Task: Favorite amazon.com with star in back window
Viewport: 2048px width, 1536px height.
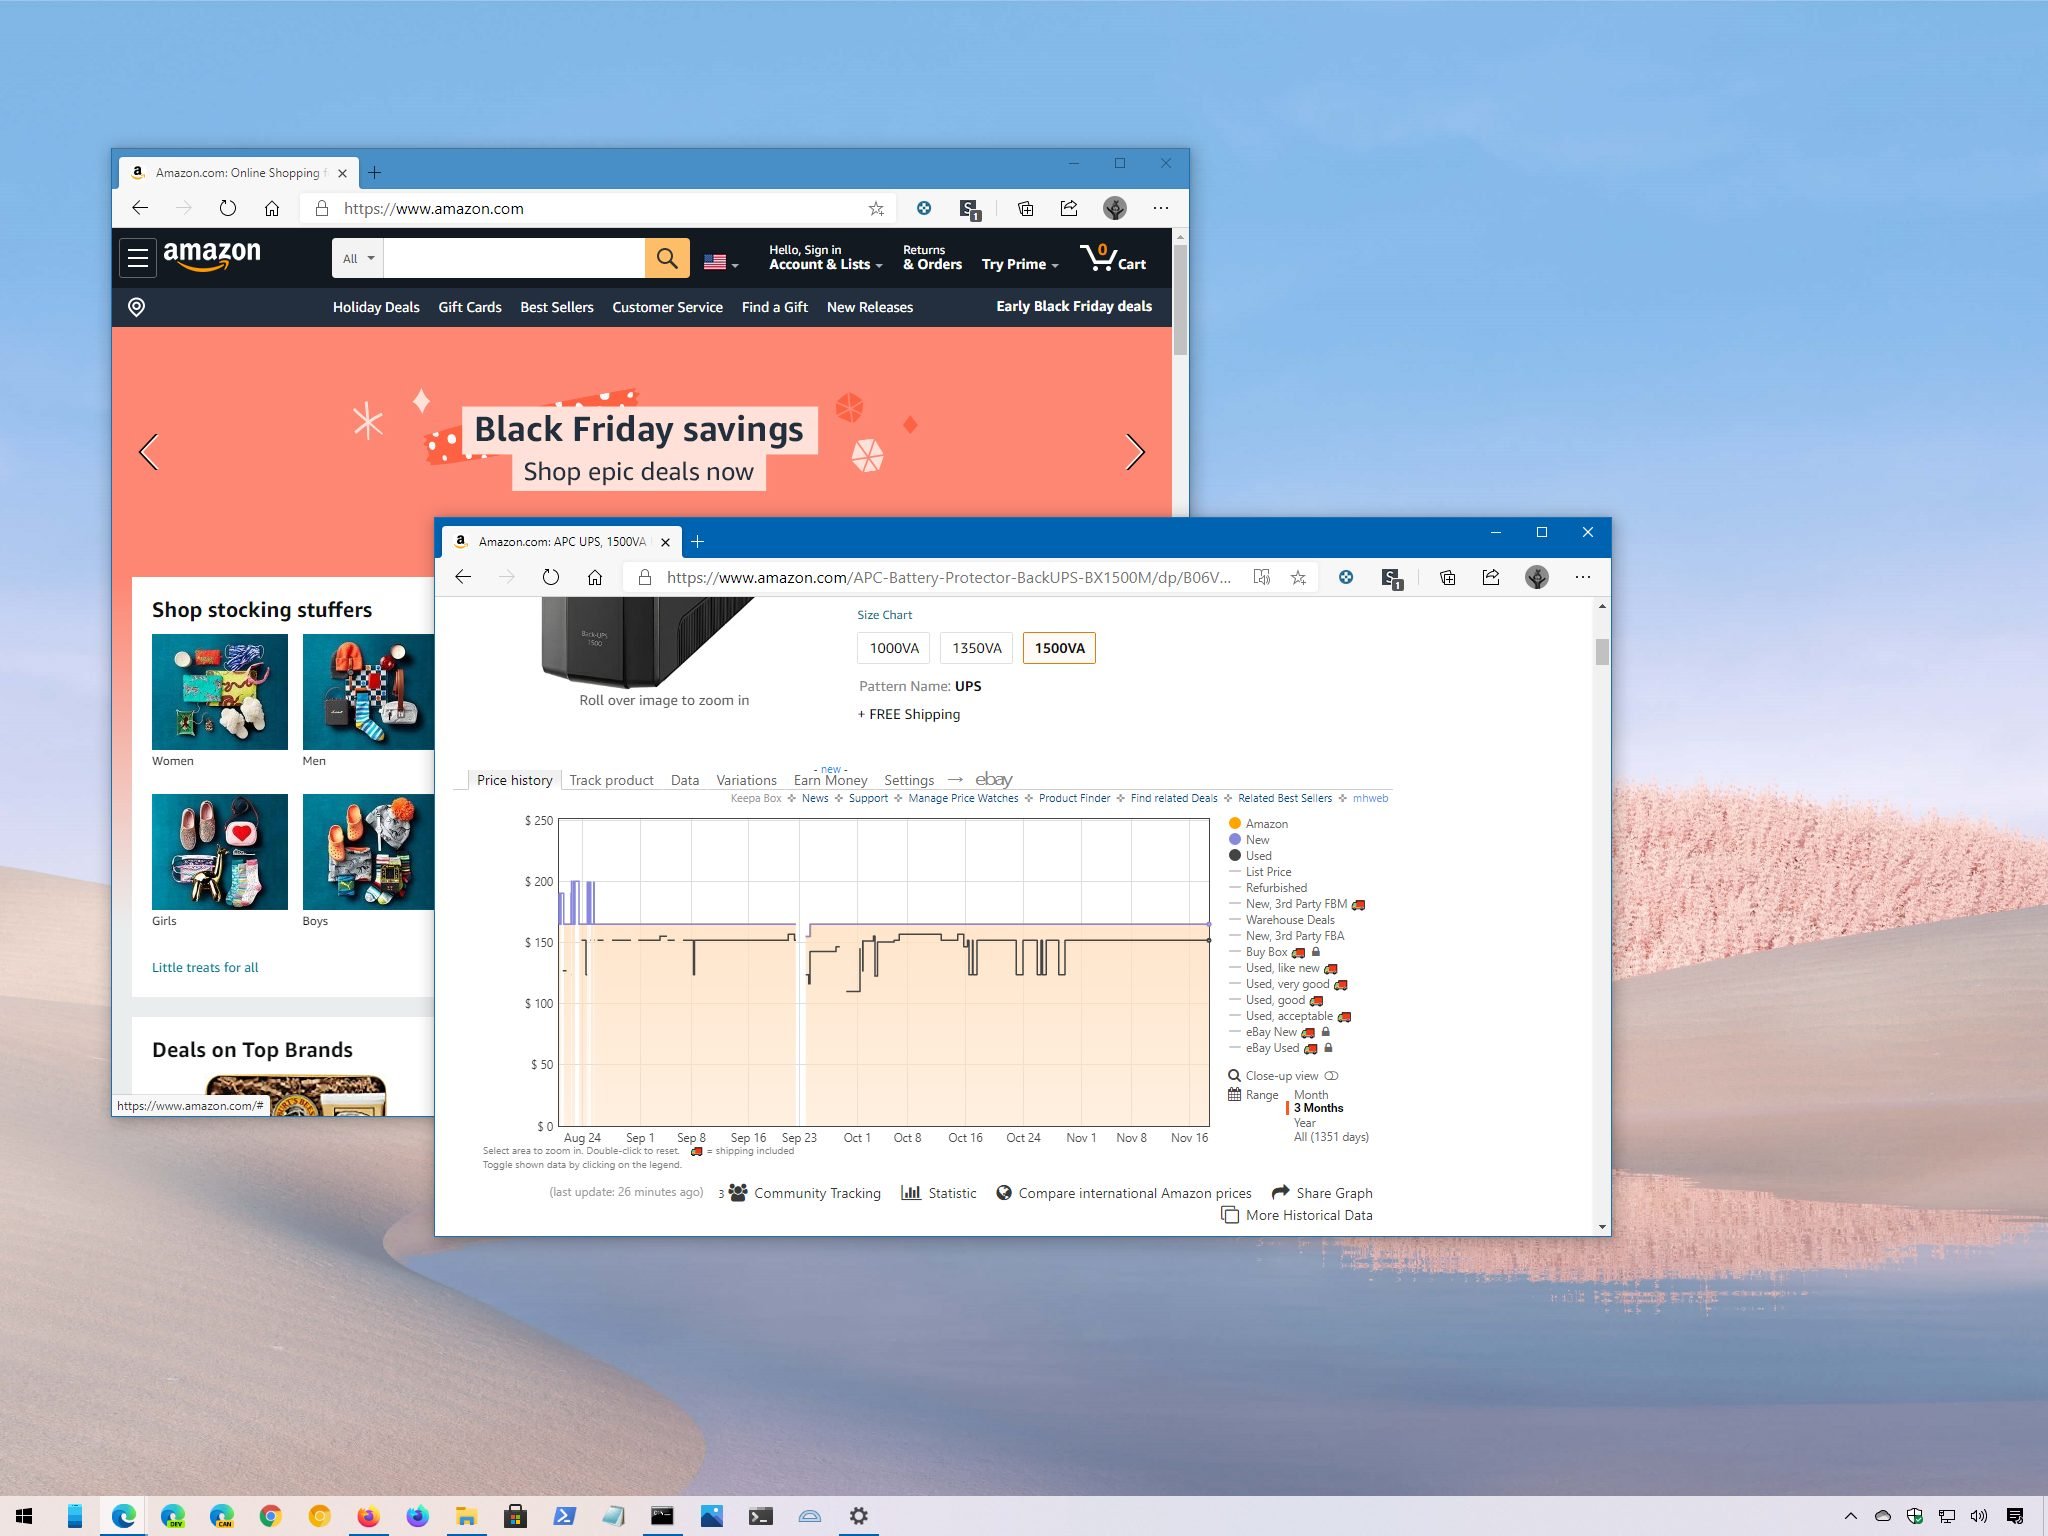Action: (876, 208)
